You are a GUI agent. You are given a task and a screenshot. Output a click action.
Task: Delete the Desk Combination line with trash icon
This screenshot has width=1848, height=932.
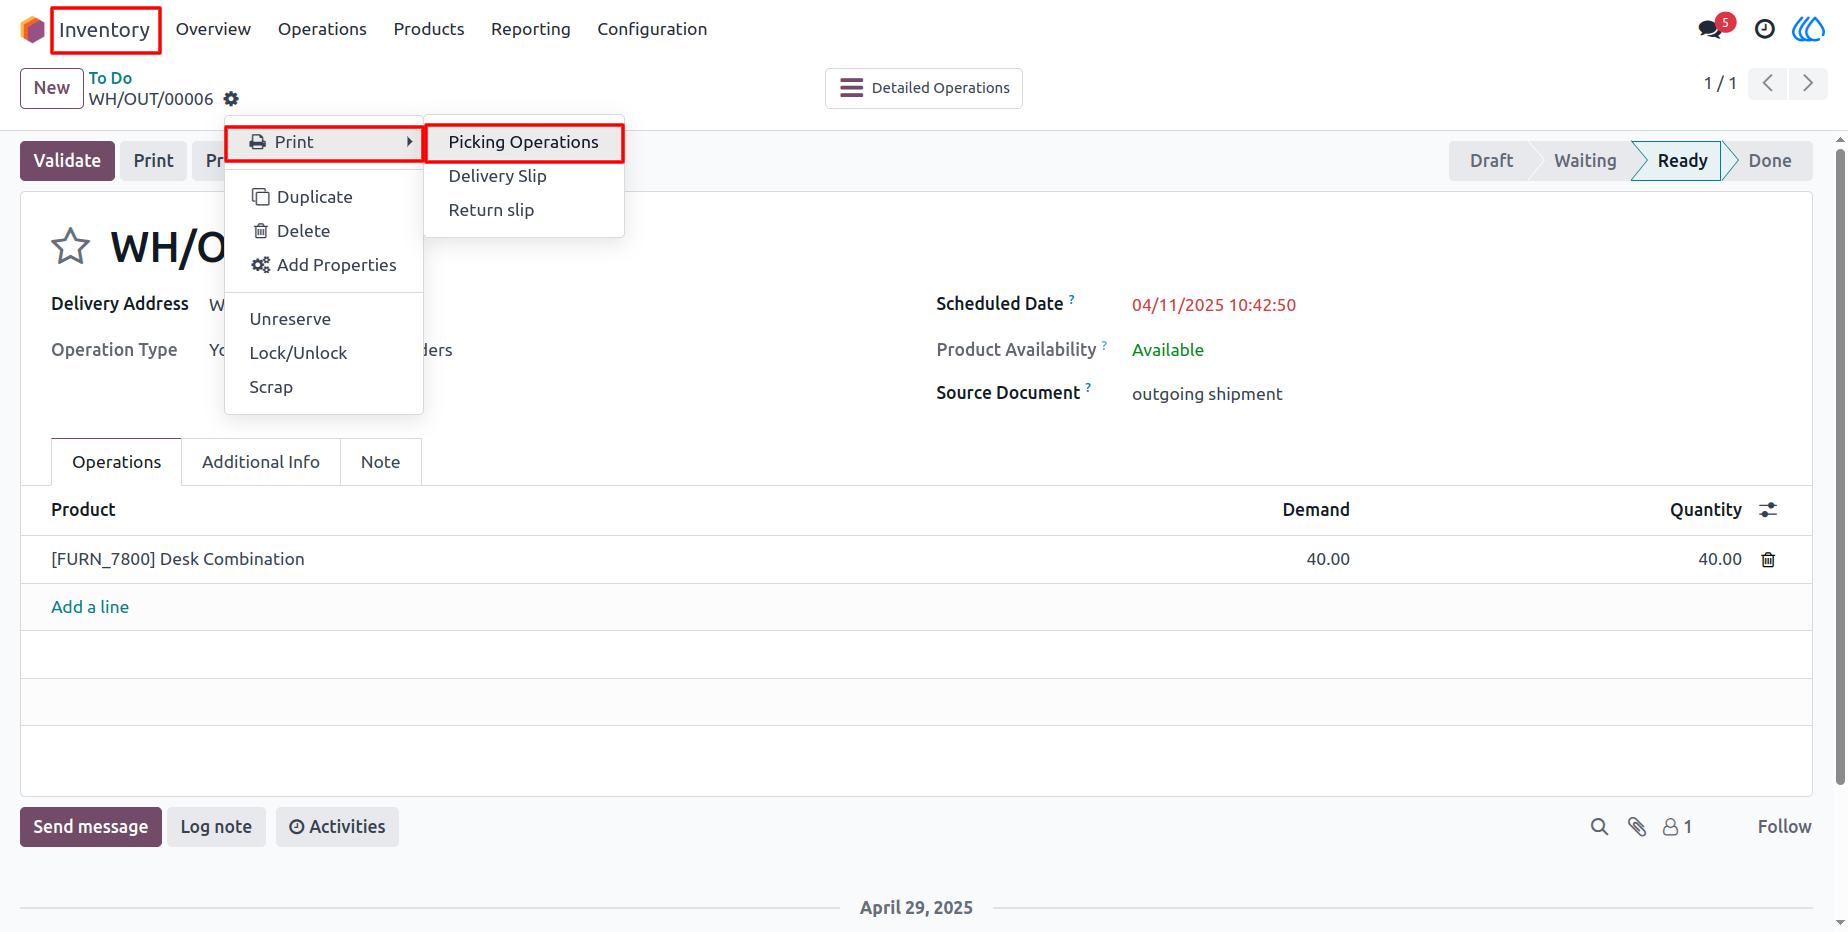click(1768, 560)
